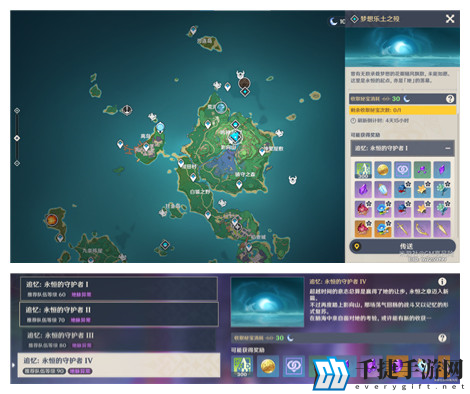The width and height of the screenshot is (470, 394).
Task: Click Adventure EXP 300 reward in lower row
Action: [242, 366]
